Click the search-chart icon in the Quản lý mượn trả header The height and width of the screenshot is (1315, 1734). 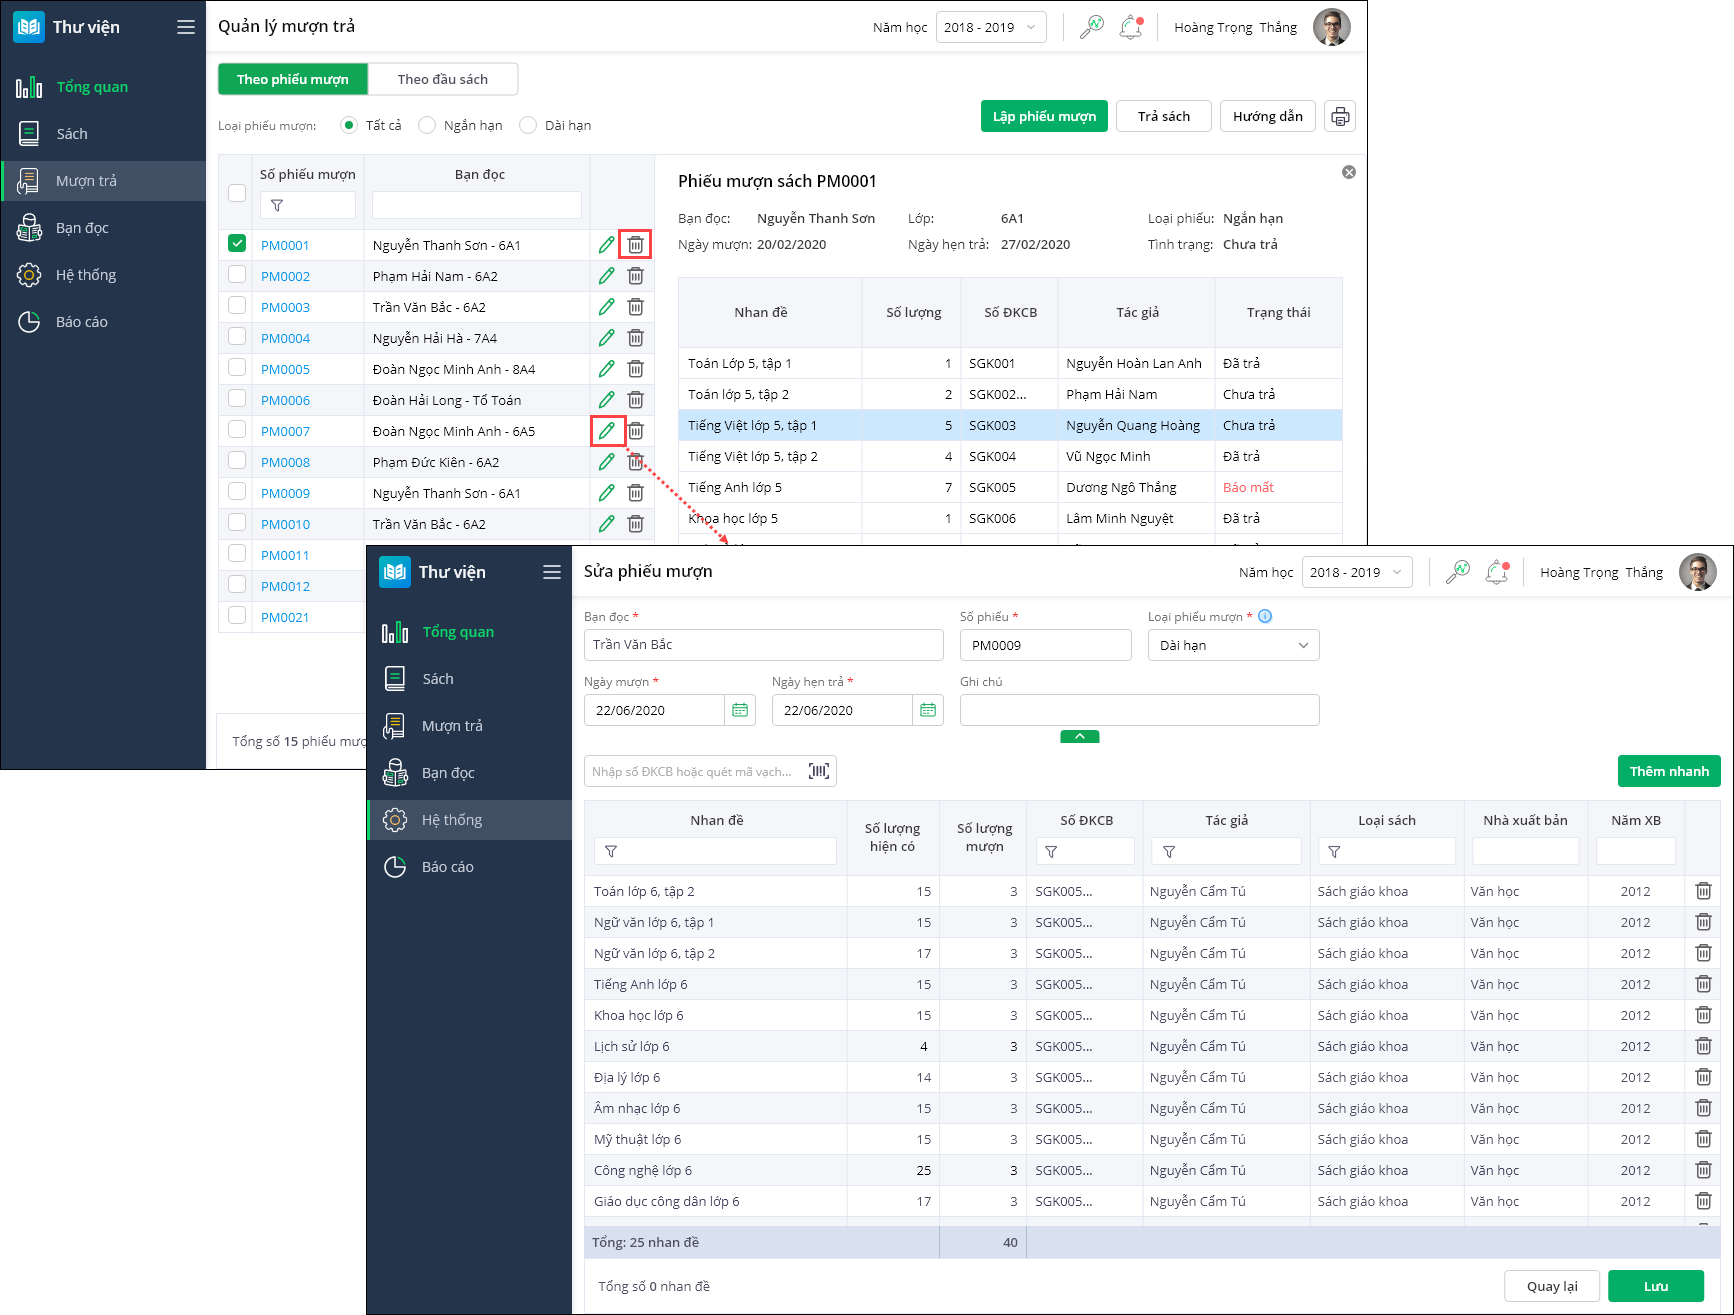pos(1092,27)
